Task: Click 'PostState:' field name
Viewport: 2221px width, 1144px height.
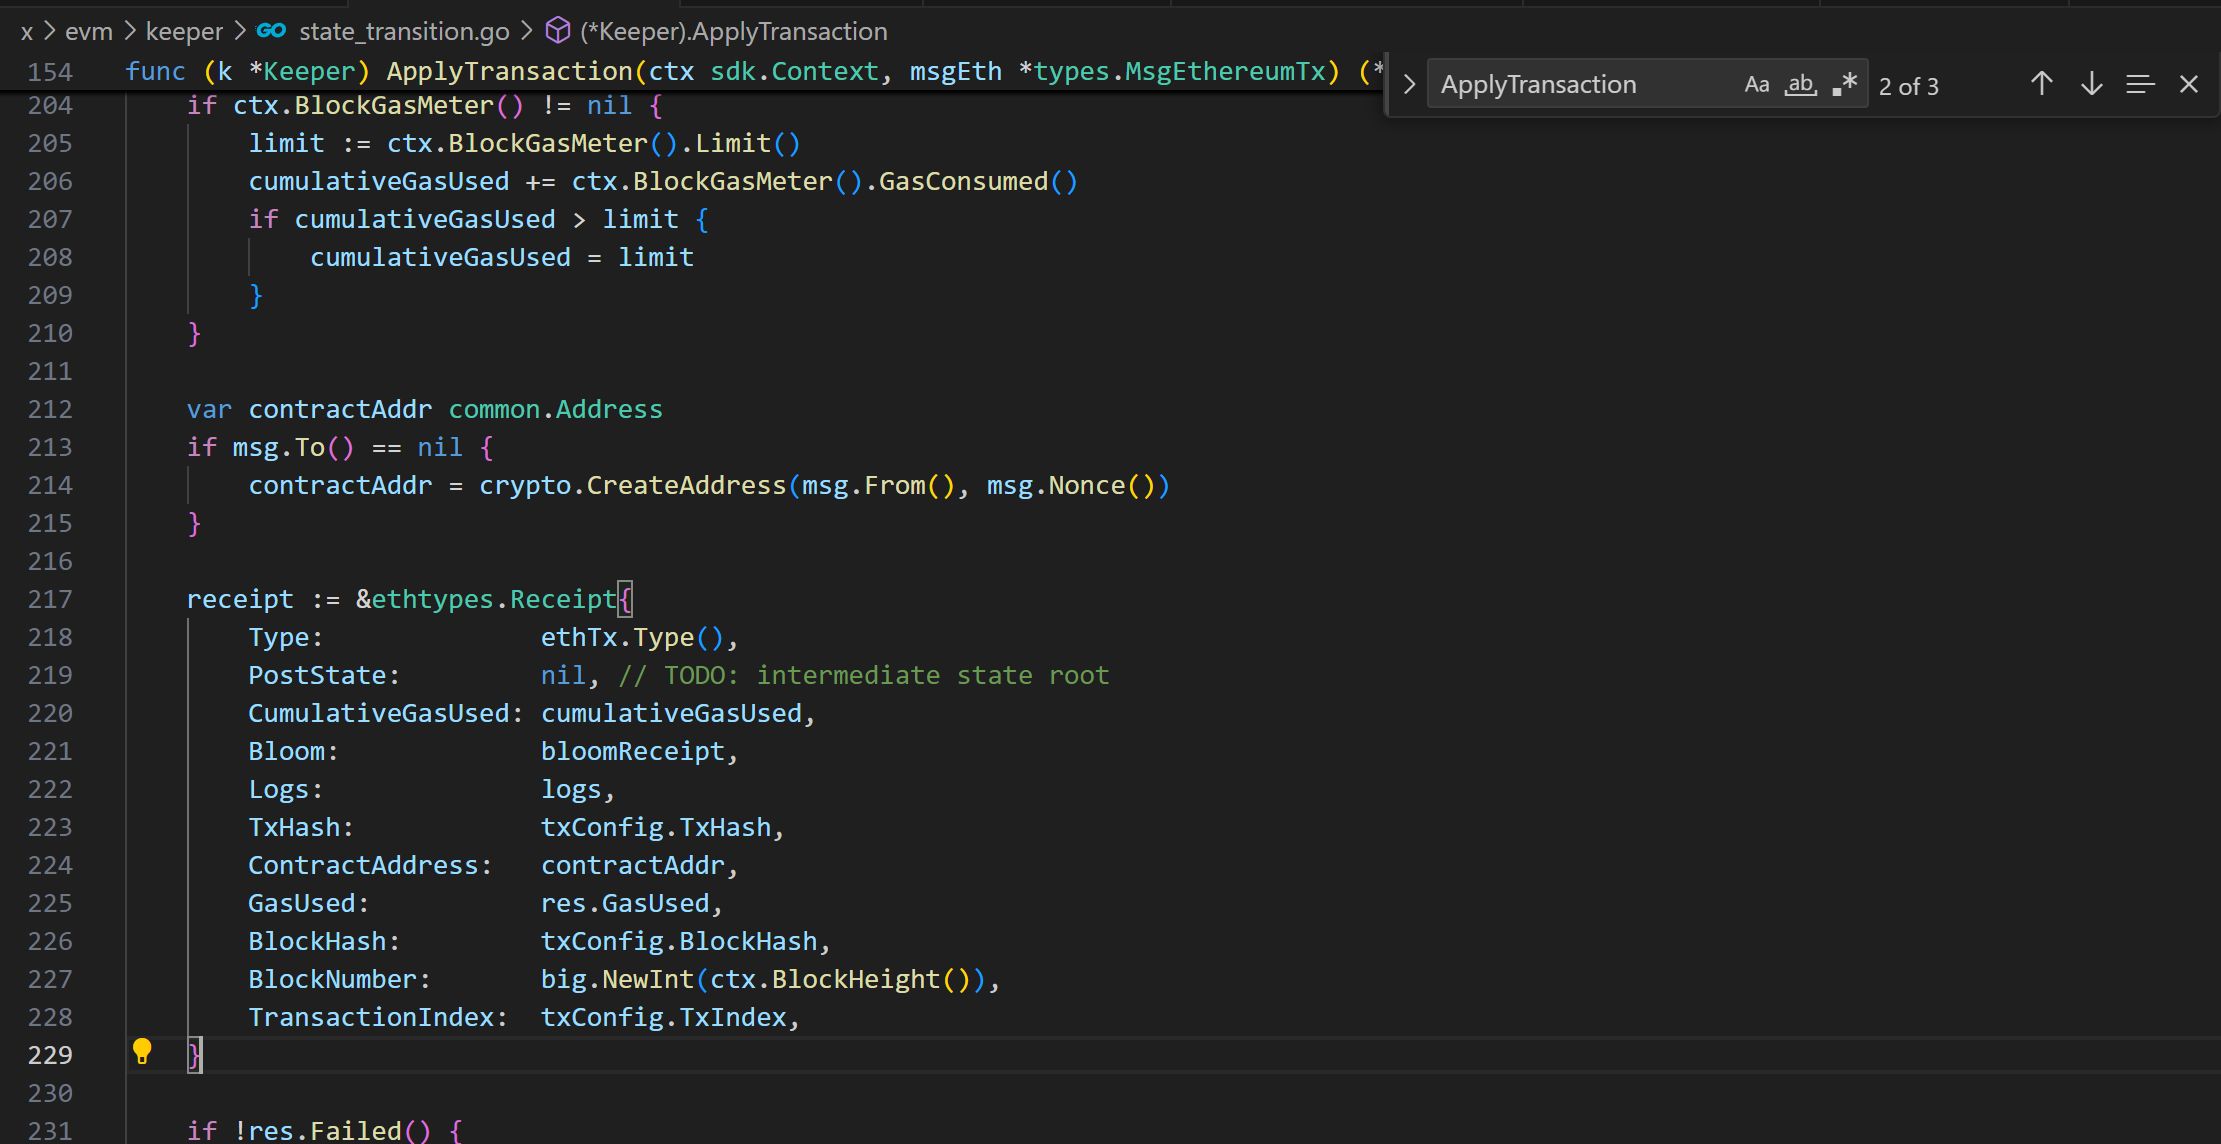Action: (x=324, y=675)
